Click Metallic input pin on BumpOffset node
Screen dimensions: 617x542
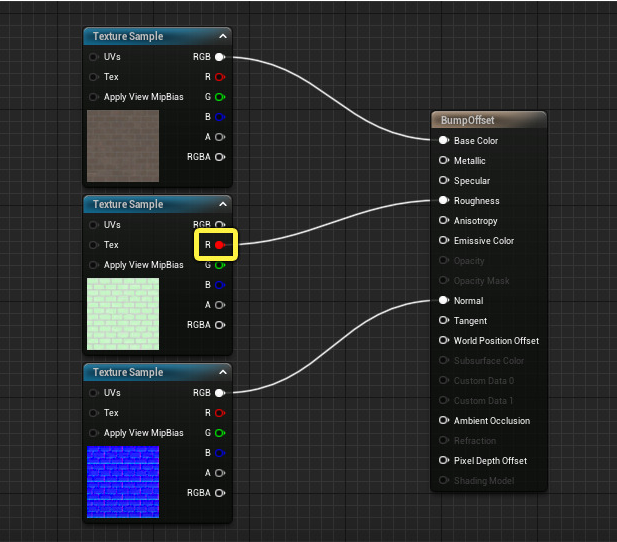tap(444, 161)
